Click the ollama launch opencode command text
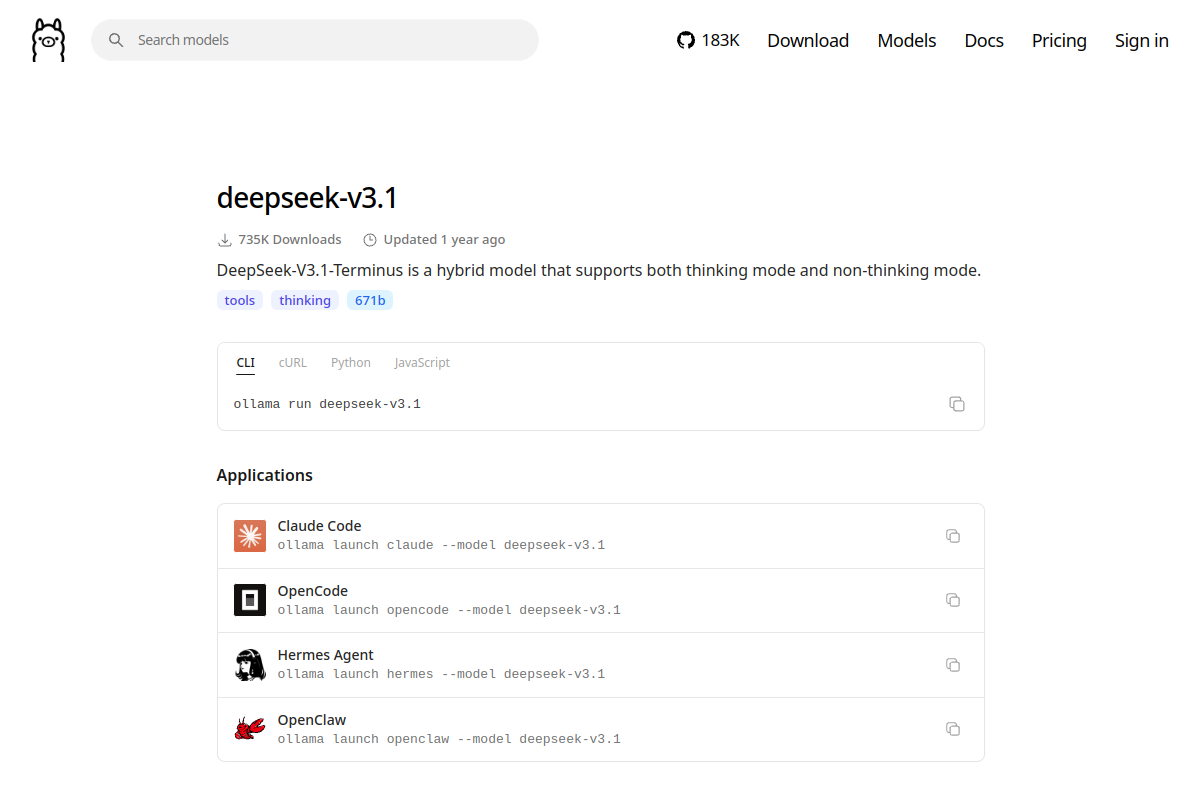 pyautogui.click(x=449, y=610)
